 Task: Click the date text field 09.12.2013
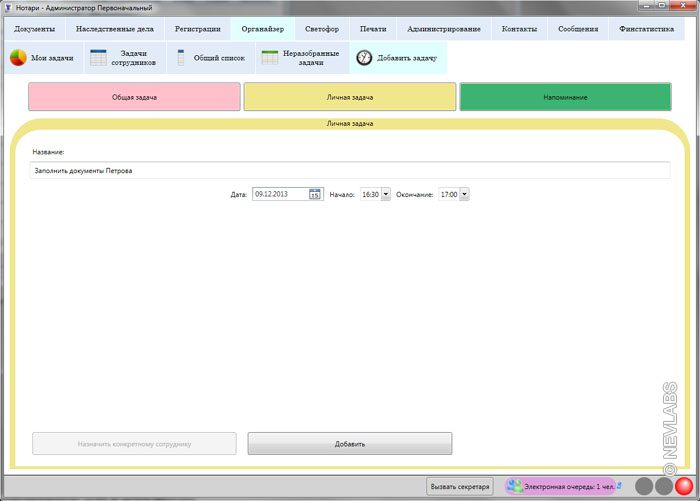point(279,194)
